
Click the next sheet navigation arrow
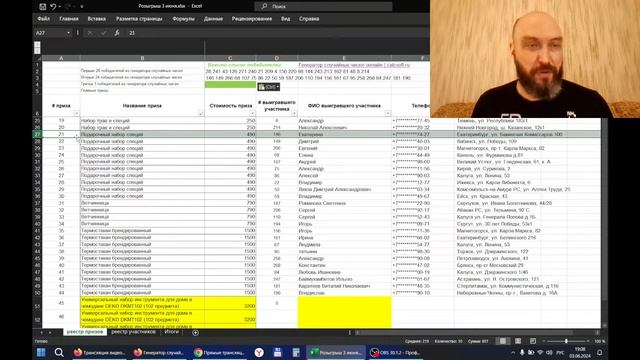pyautogui.click(x=50, y=333)
